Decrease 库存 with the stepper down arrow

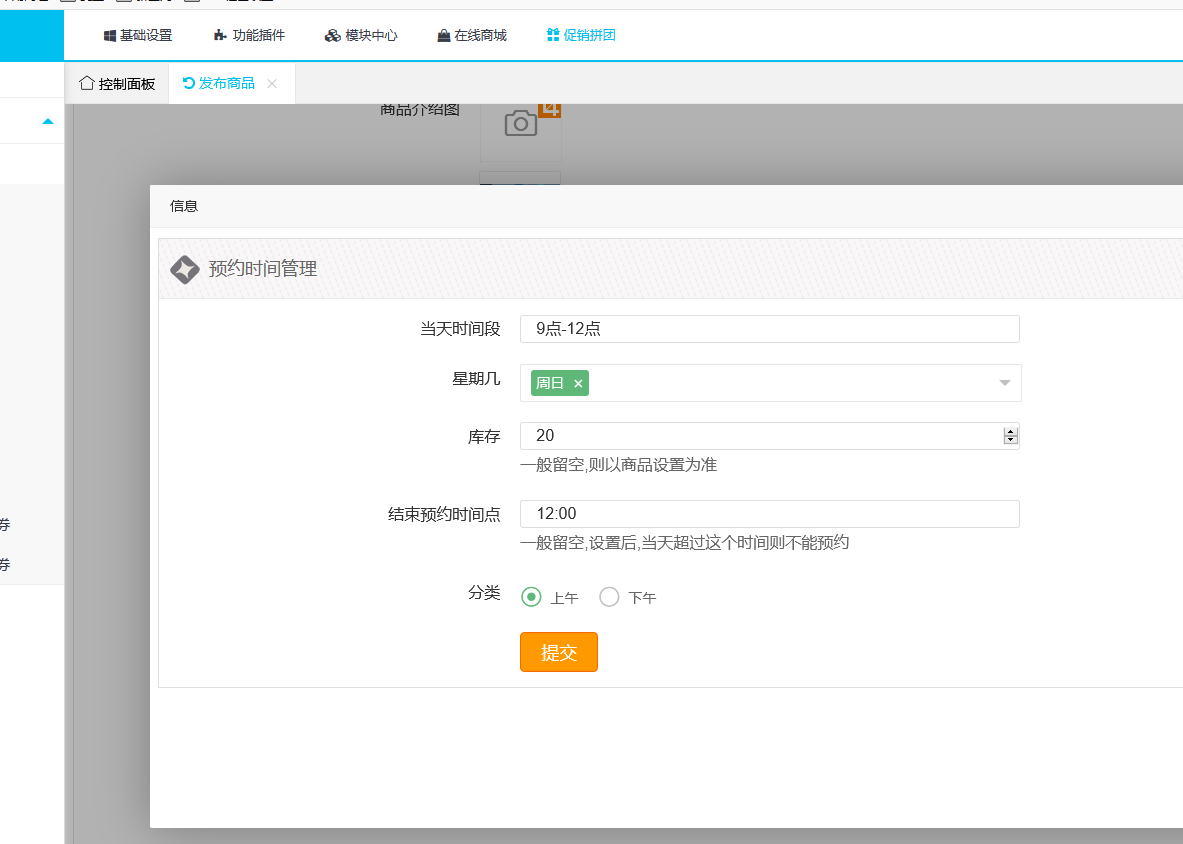point(1011,440)
